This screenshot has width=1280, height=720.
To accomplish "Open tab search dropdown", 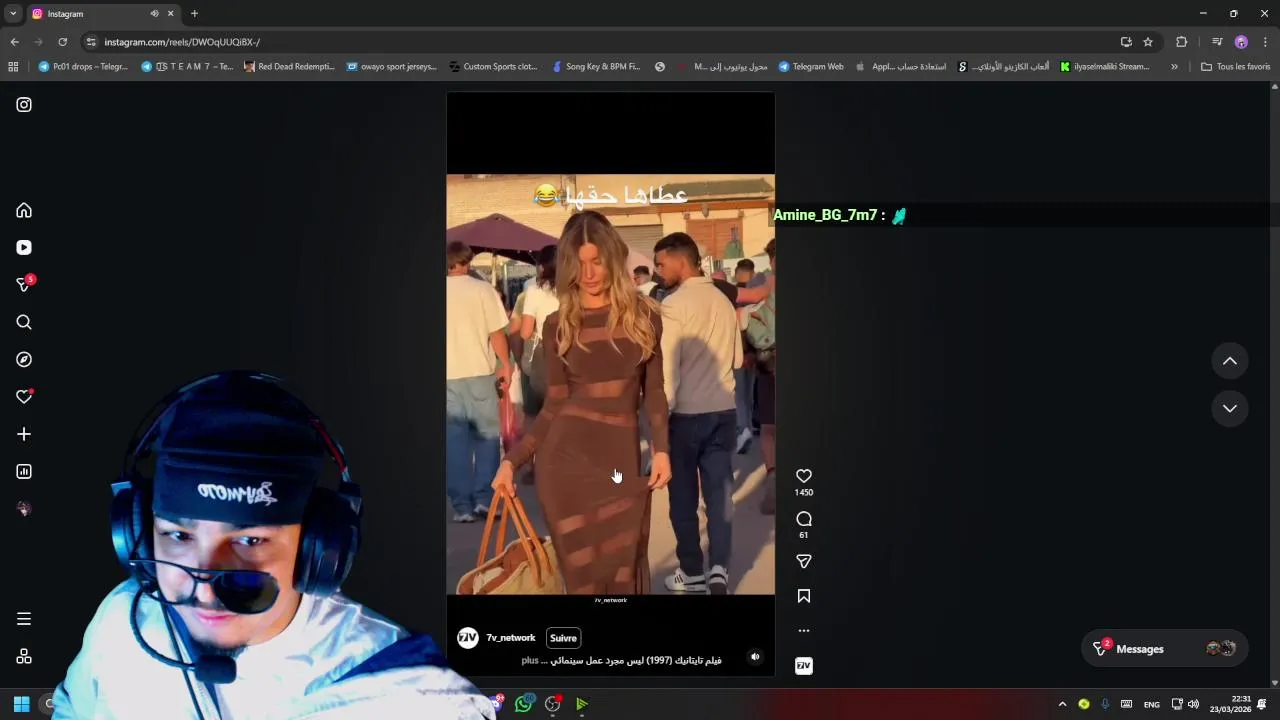I will (x=13, y=14).
